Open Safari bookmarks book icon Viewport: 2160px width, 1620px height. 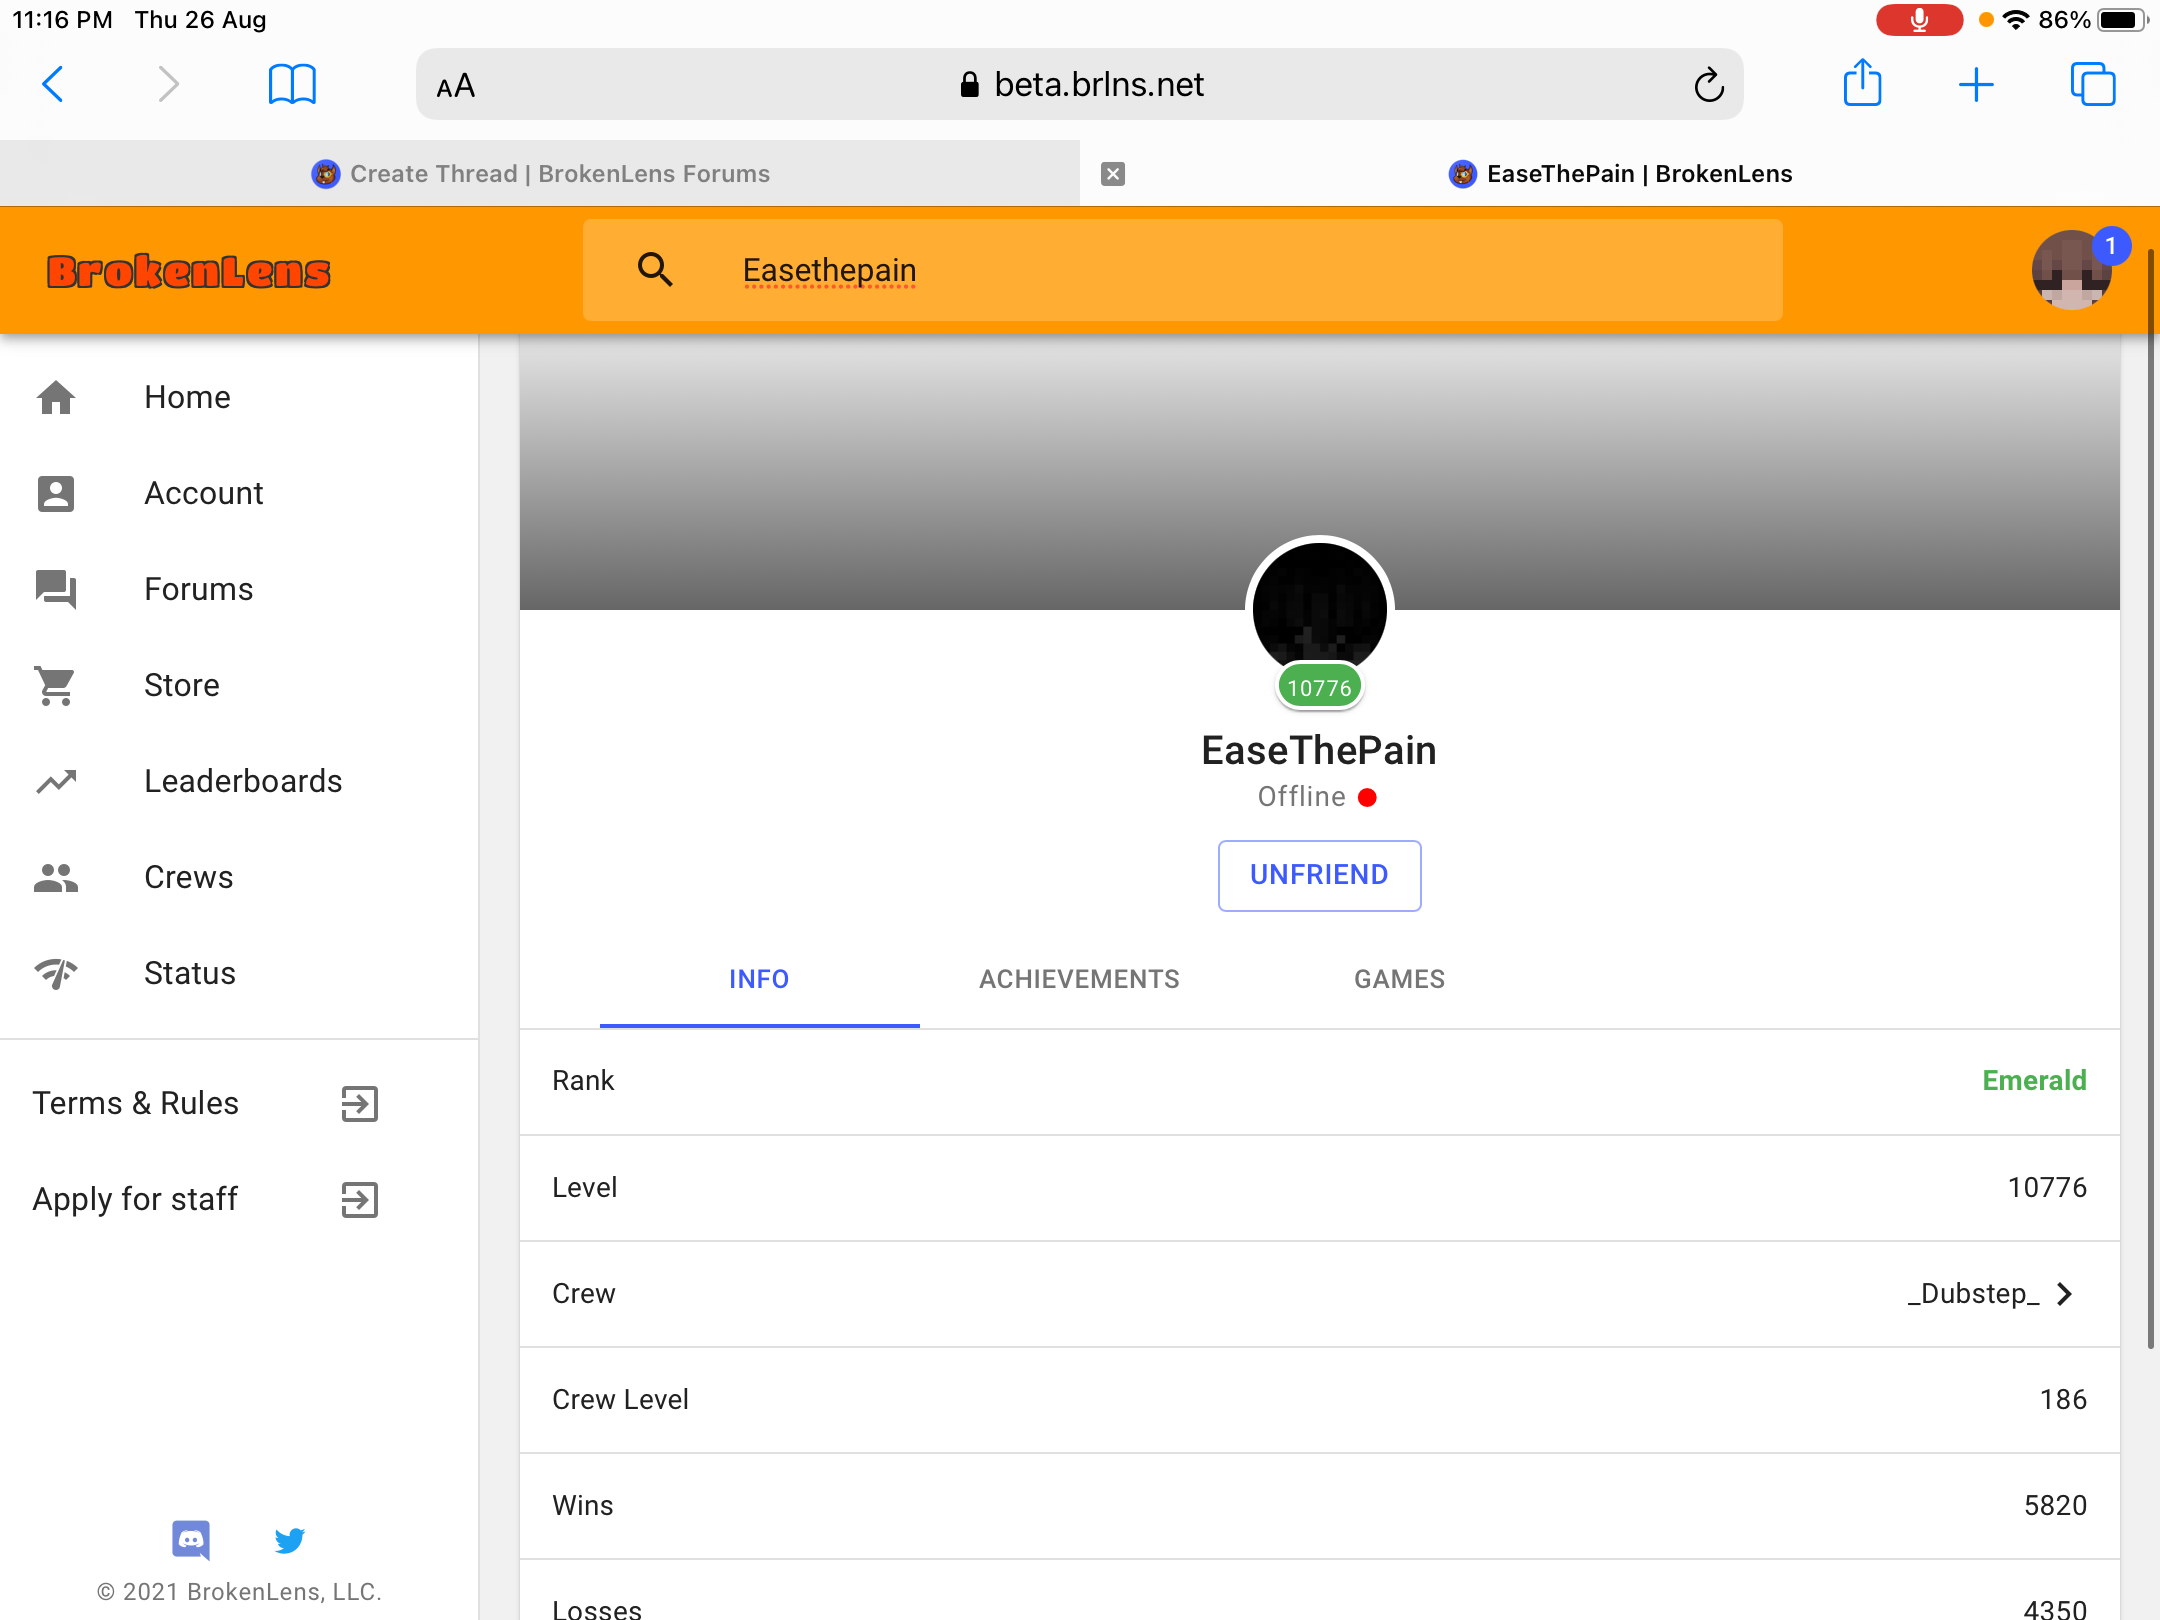click(292, 85)
